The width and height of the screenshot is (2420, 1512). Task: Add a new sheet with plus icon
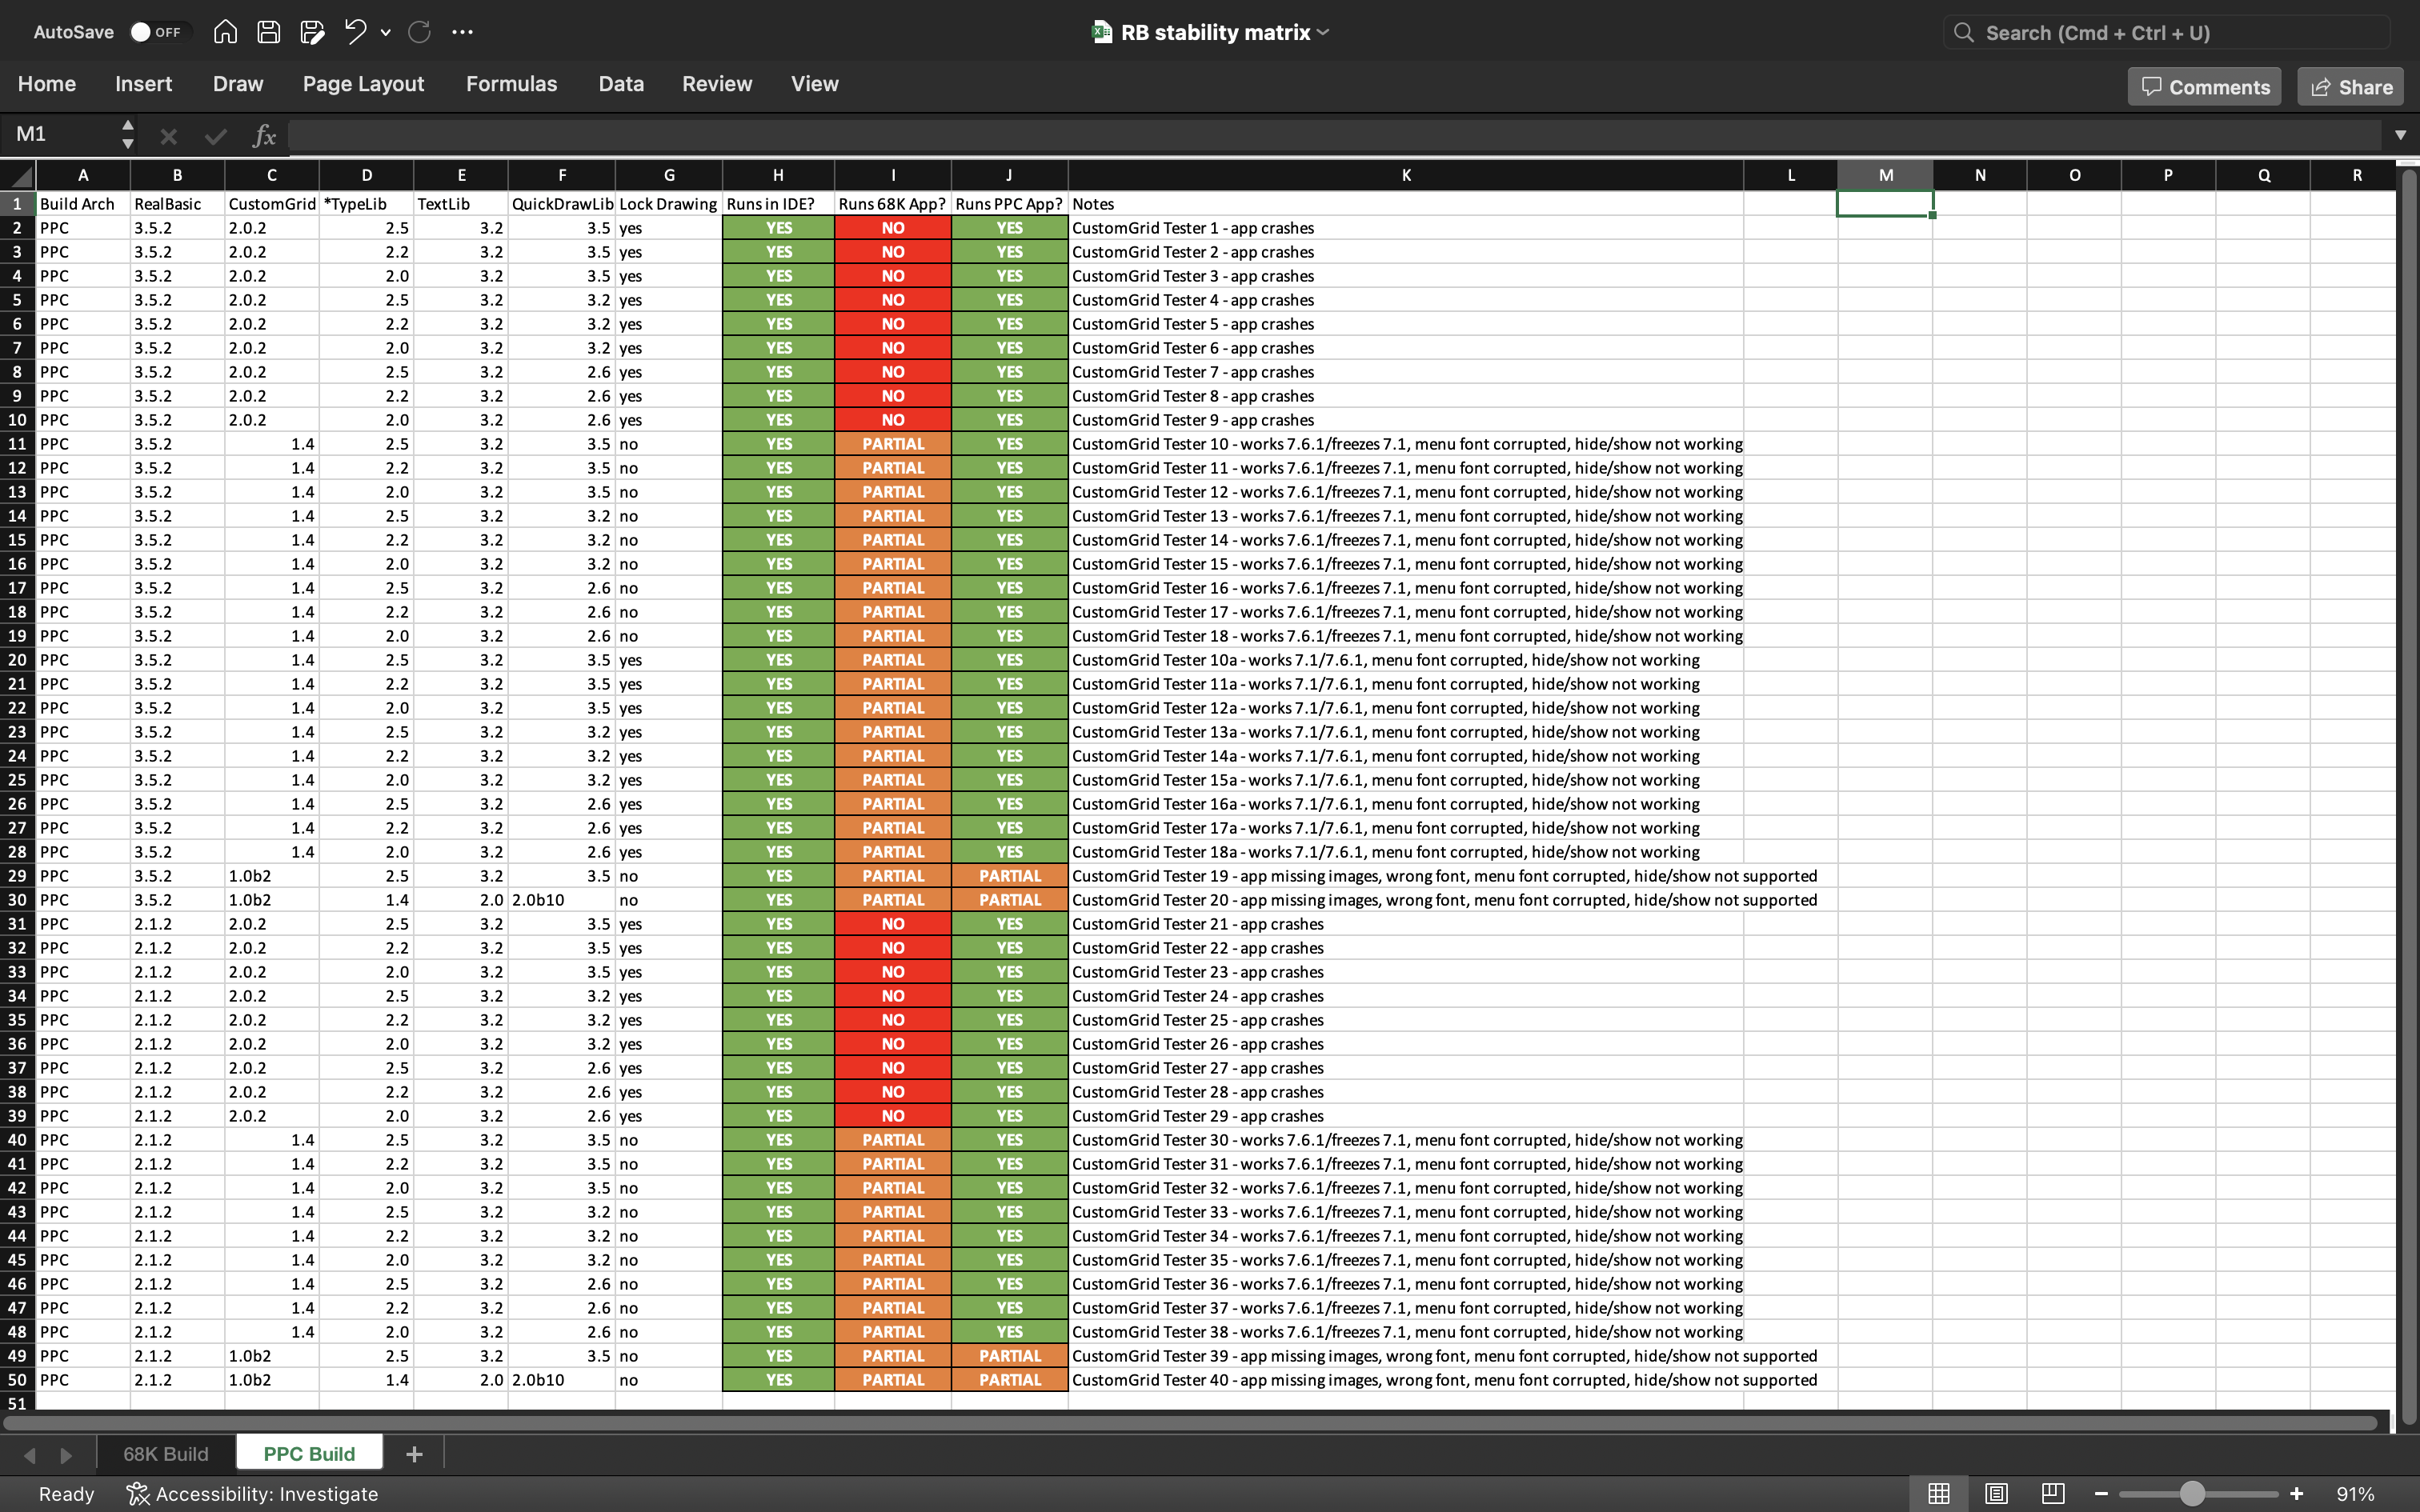[414, 1454]
